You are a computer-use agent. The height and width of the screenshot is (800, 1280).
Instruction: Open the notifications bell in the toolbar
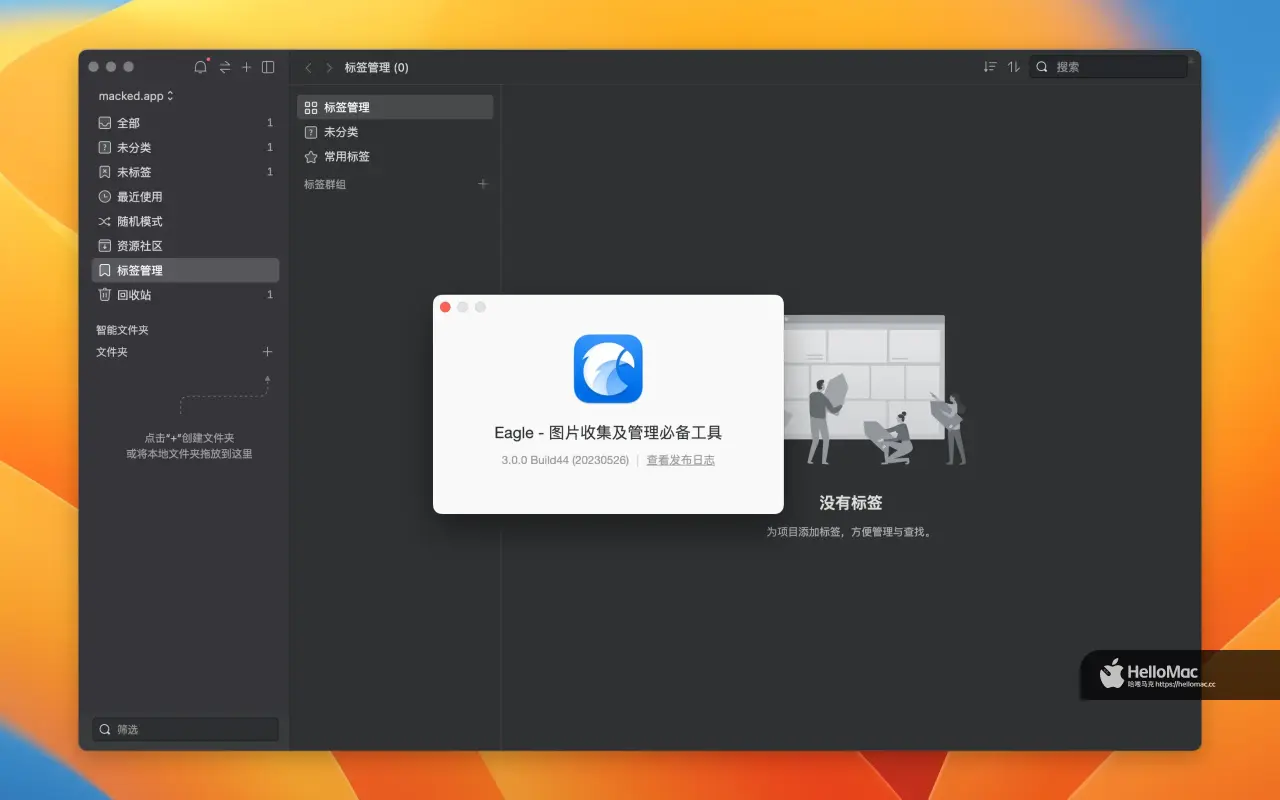coord(200,67)
